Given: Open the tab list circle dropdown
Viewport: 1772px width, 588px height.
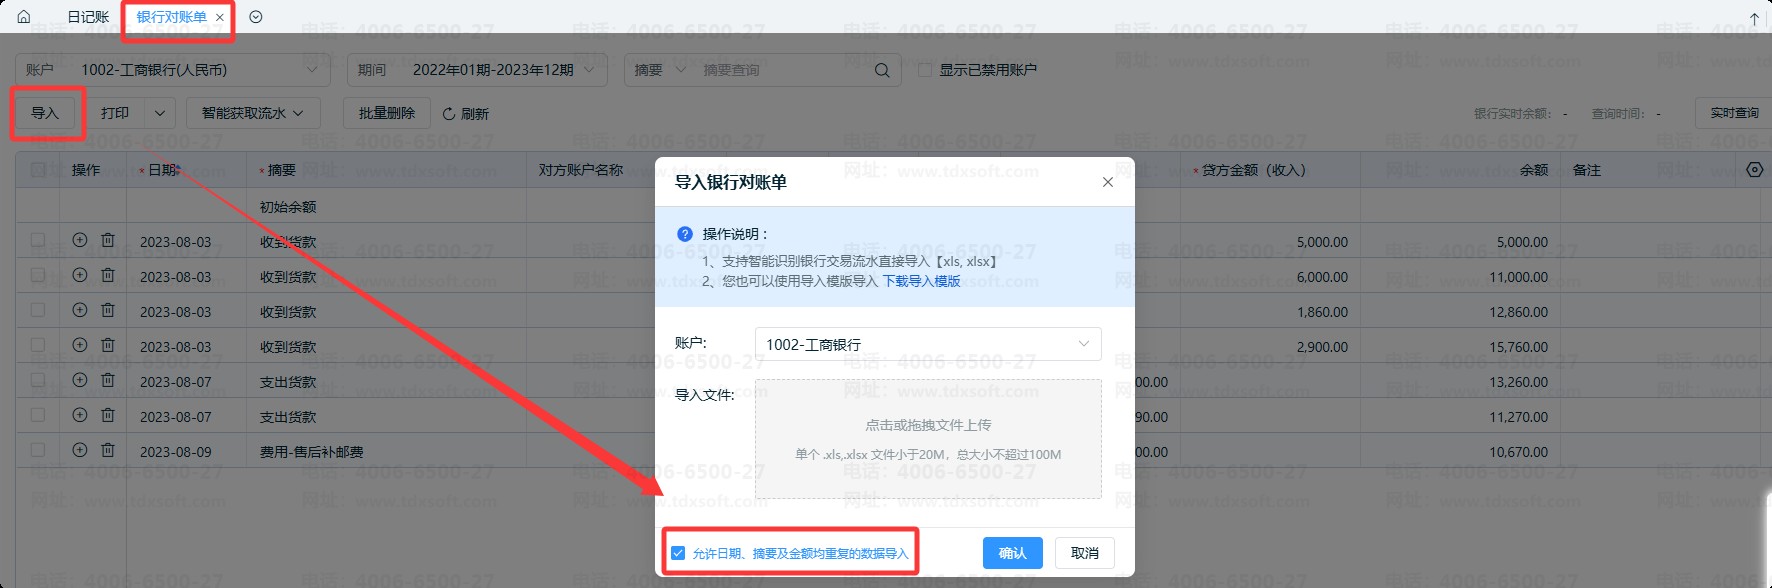Looking at the screenshot, I should (x=256, y=17).
